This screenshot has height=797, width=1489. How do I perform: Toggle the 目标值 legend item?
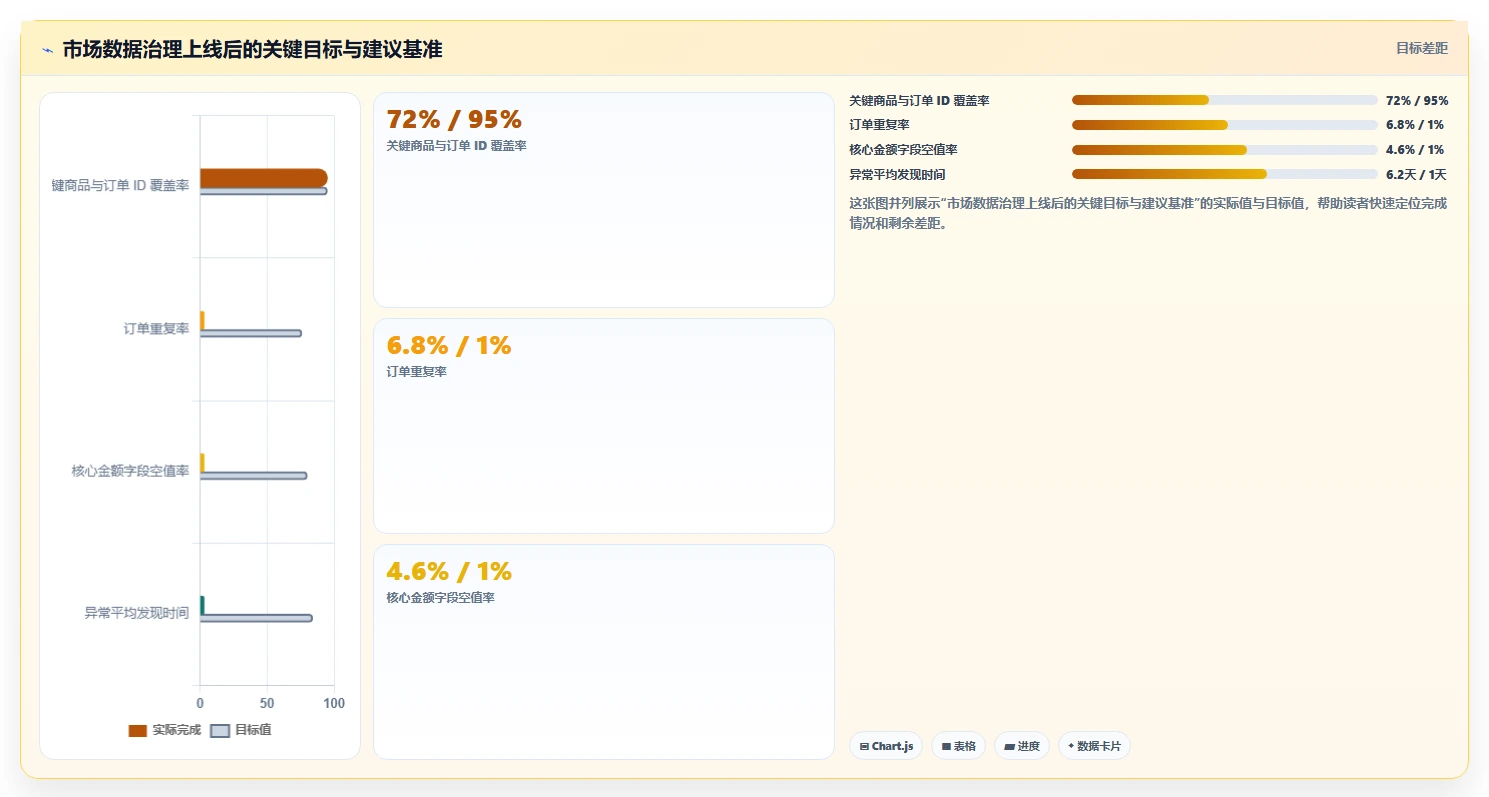click(241, 730)
